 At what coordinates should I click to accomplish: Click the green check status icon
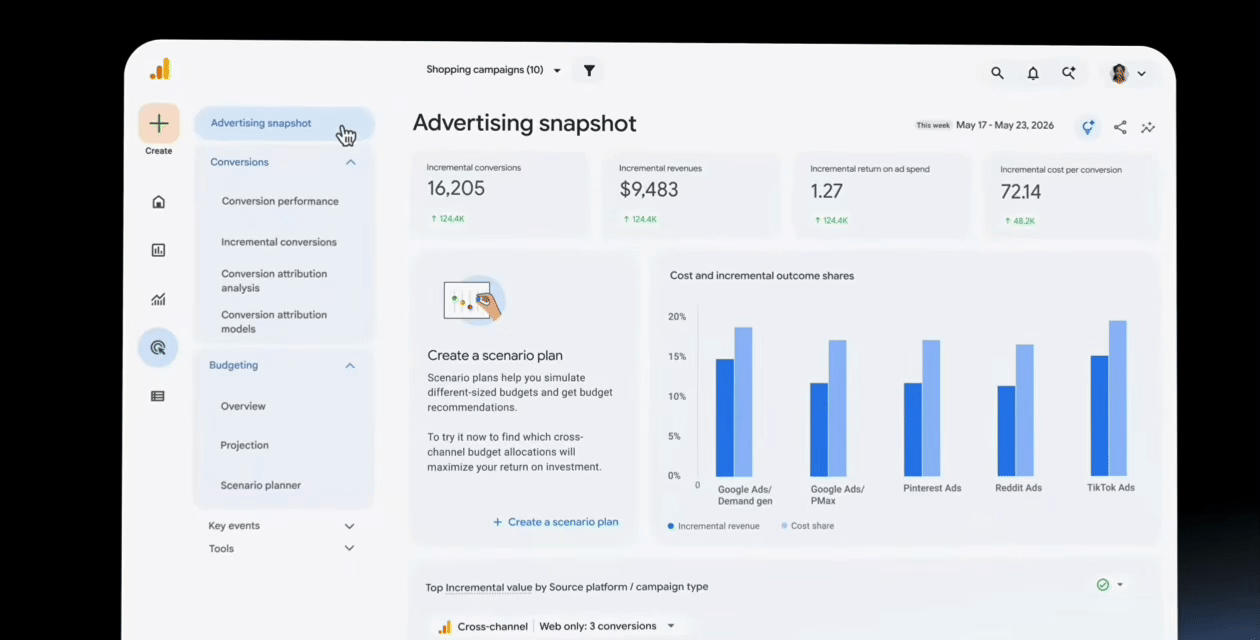pyautogui.click(x=1103, y=585)
